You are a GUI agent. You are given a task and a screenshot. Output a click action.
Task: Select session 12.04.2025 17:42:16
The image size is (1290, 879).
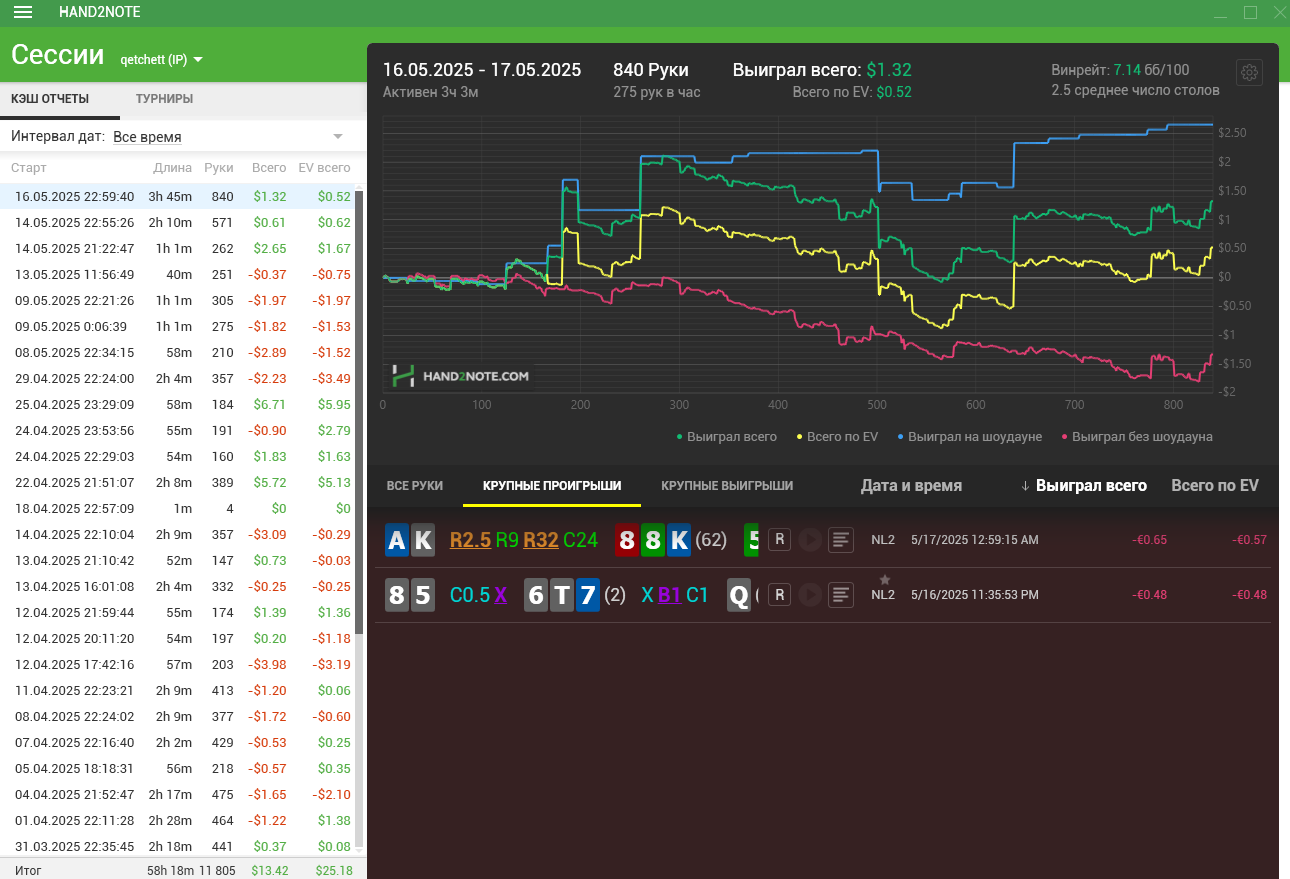[177, 665]
